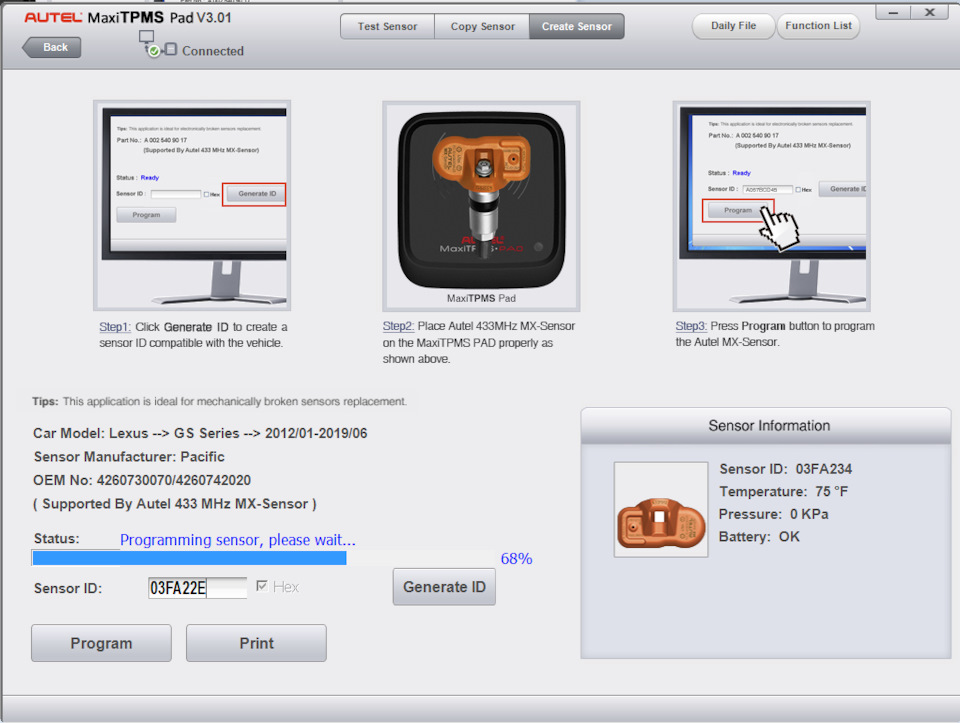Click the Program button
Screen dimensions: 960x723
(x=101, y=643)
